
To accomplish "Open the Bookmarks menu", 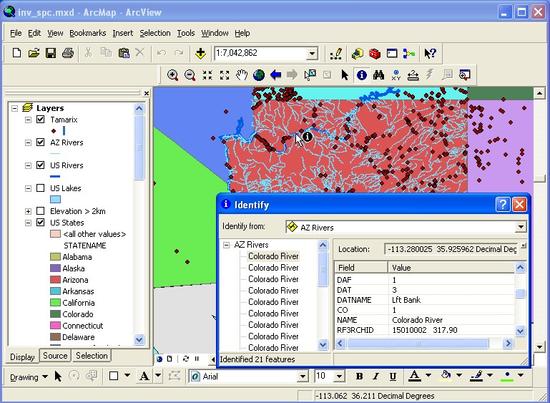I will click(87, 33).
